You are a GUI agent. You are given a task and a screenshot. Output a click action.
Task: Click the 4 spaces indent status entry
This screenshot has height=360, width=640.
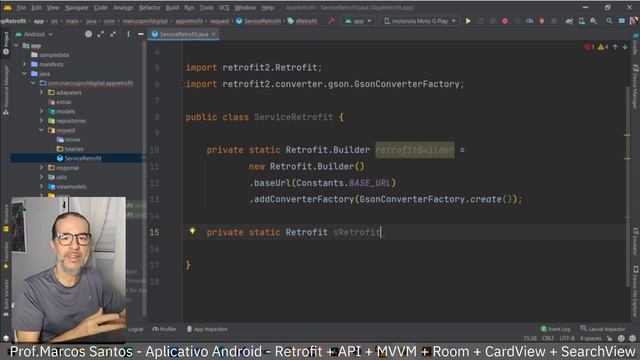(x=591, y=338)
